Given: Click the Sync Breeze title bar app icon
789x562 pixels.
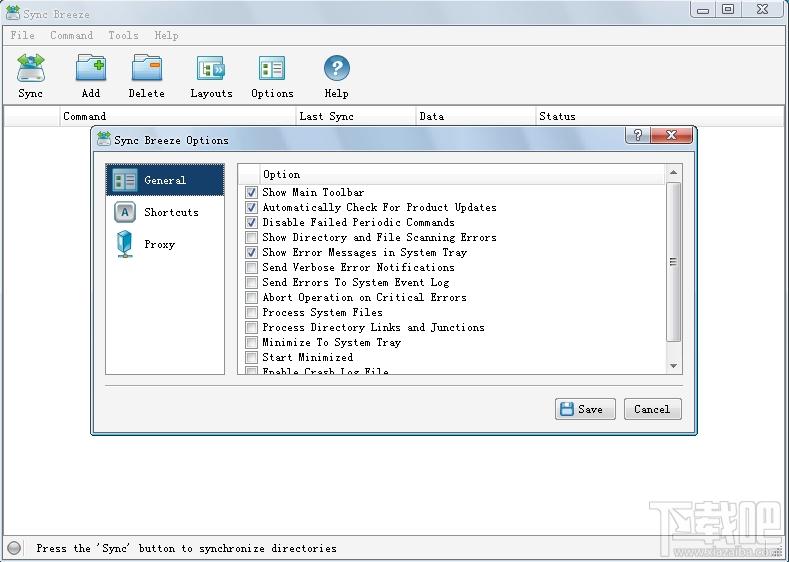Looking at the screenshot, I should coord(13,13).
